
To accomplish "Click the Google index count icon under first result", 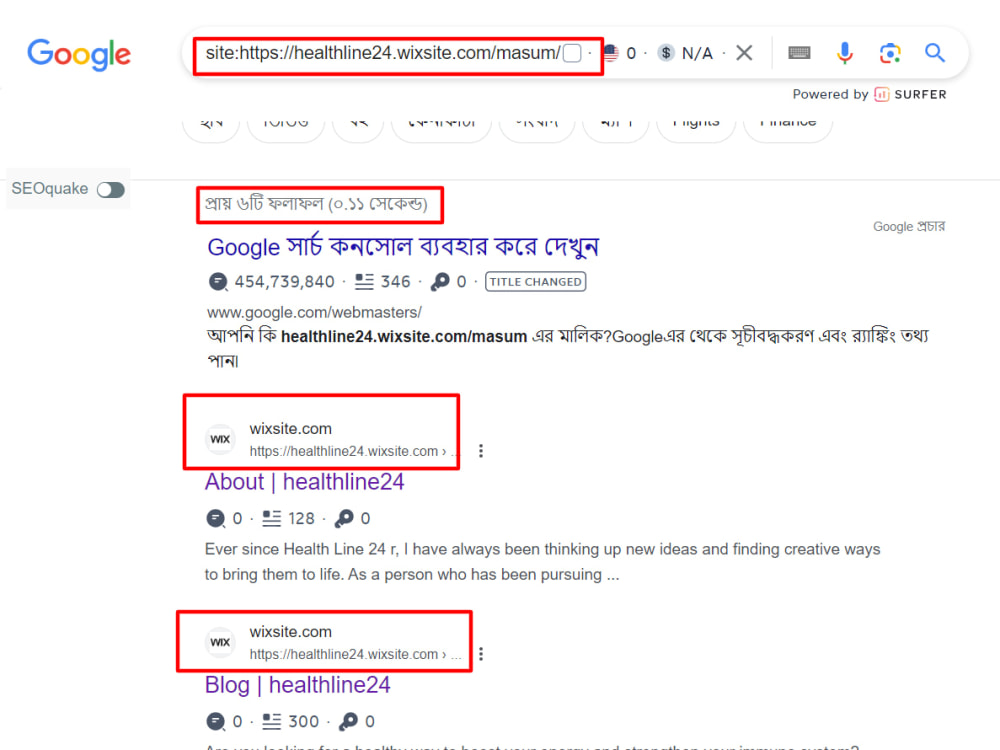I will (x=218, y=281).
